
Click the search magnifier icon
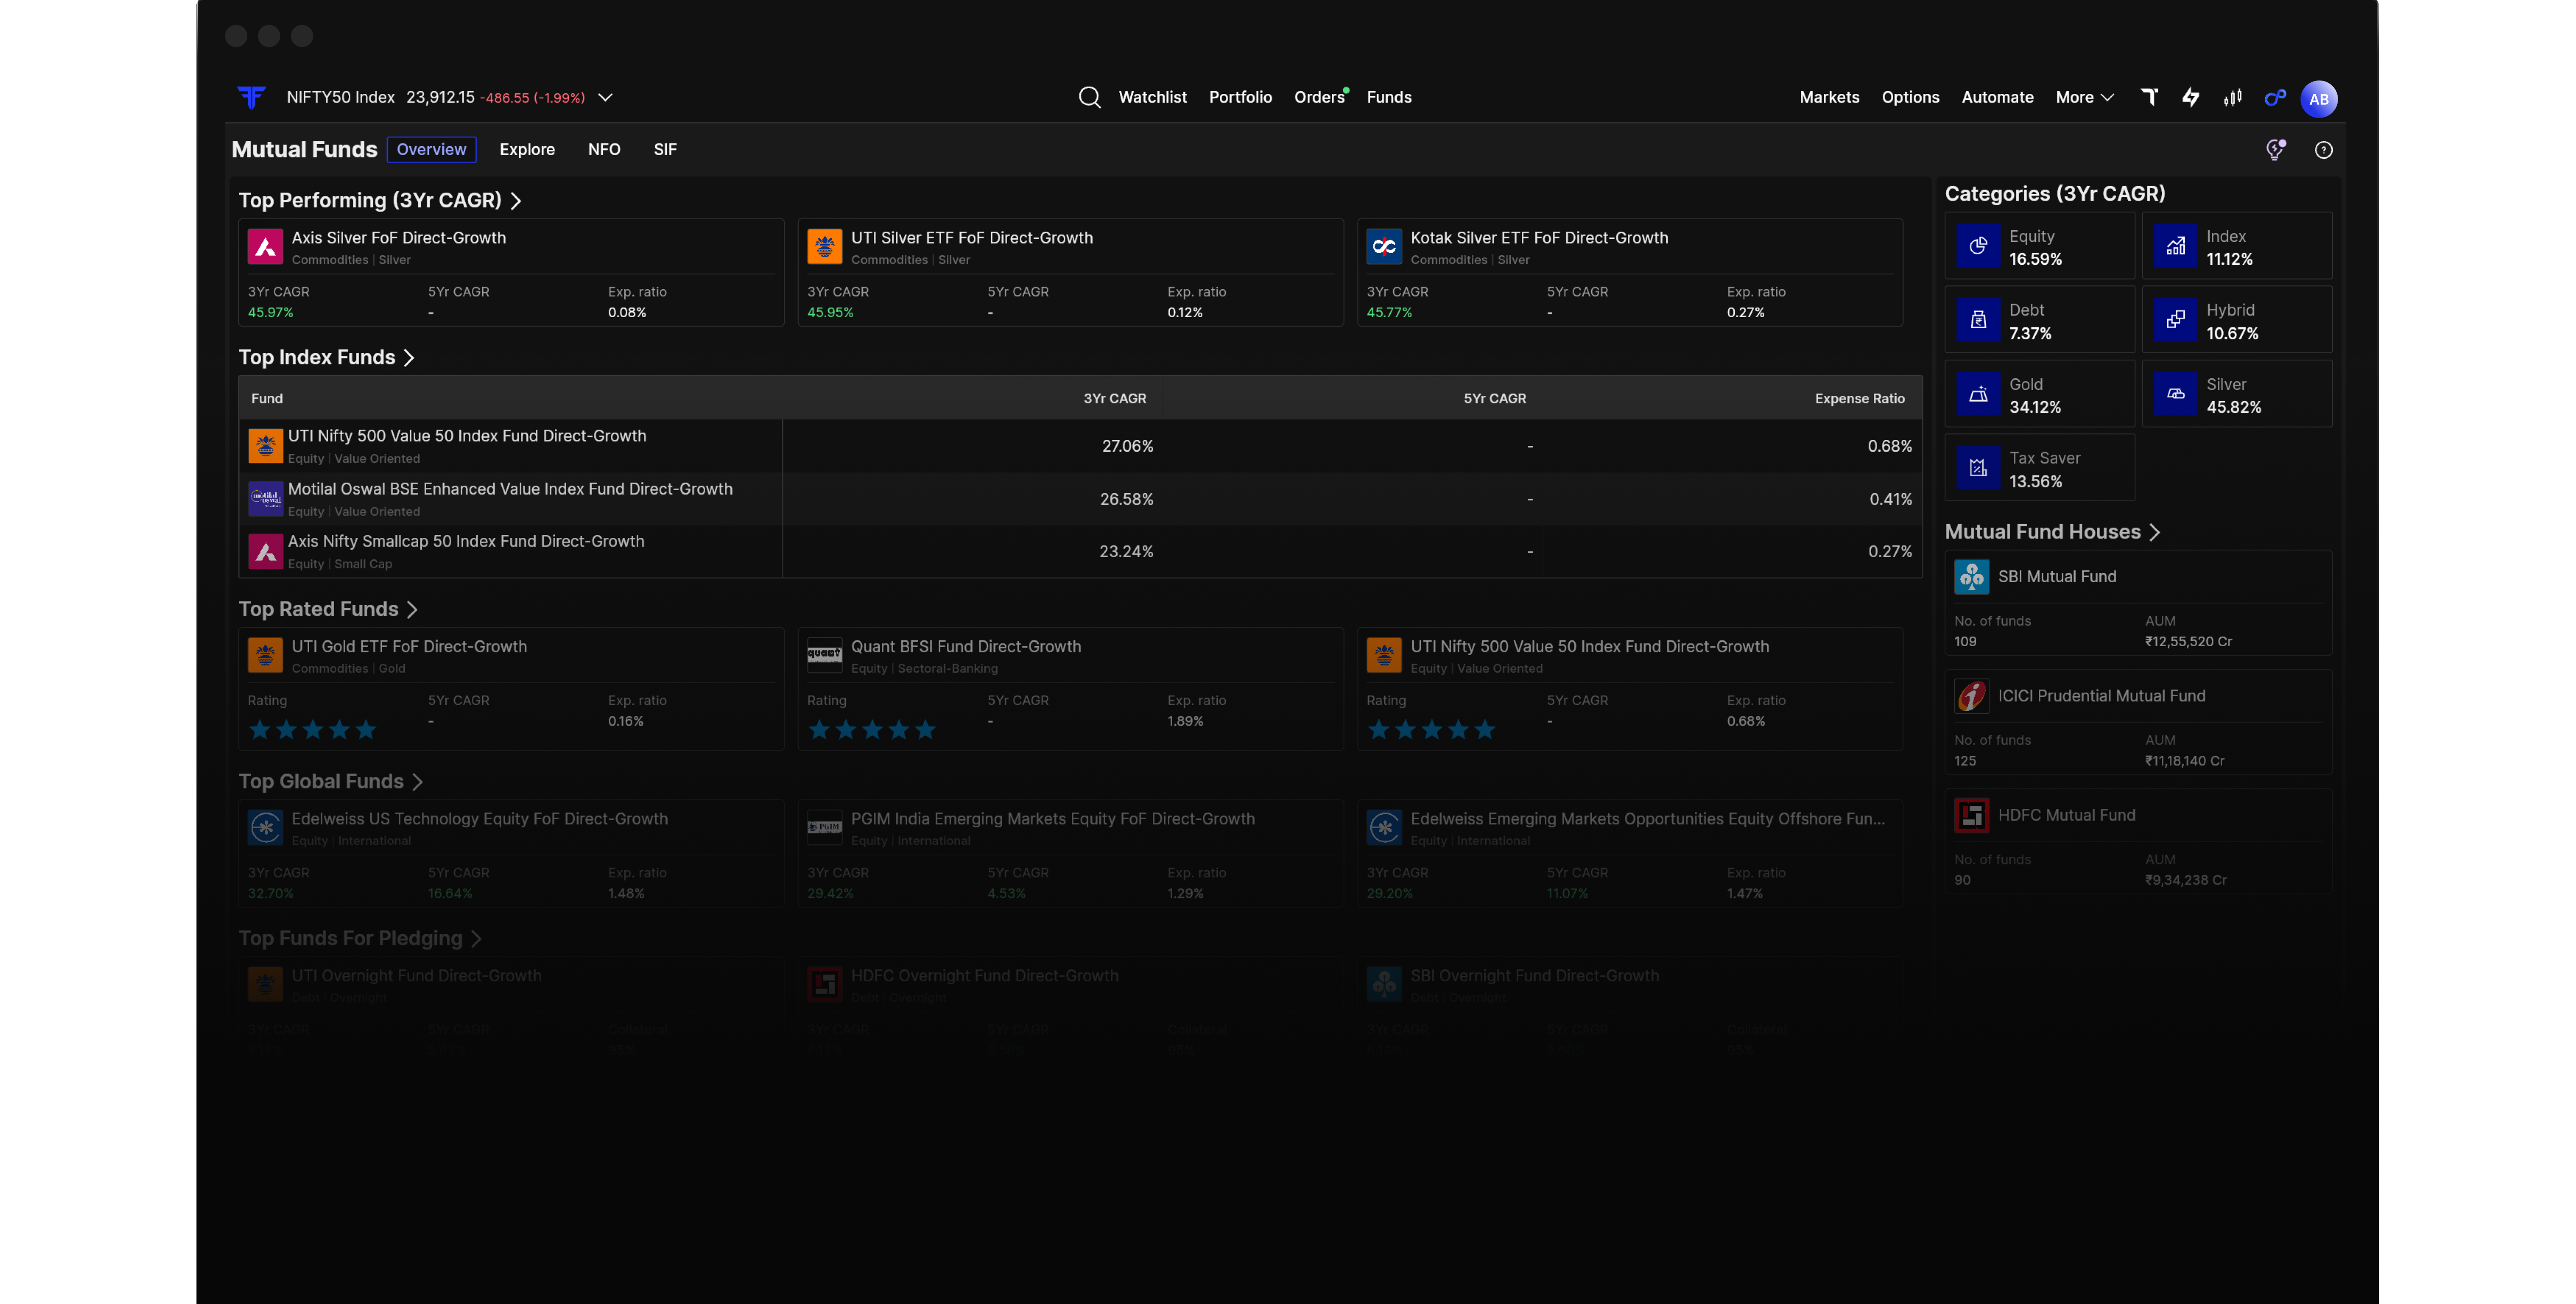1090,97
